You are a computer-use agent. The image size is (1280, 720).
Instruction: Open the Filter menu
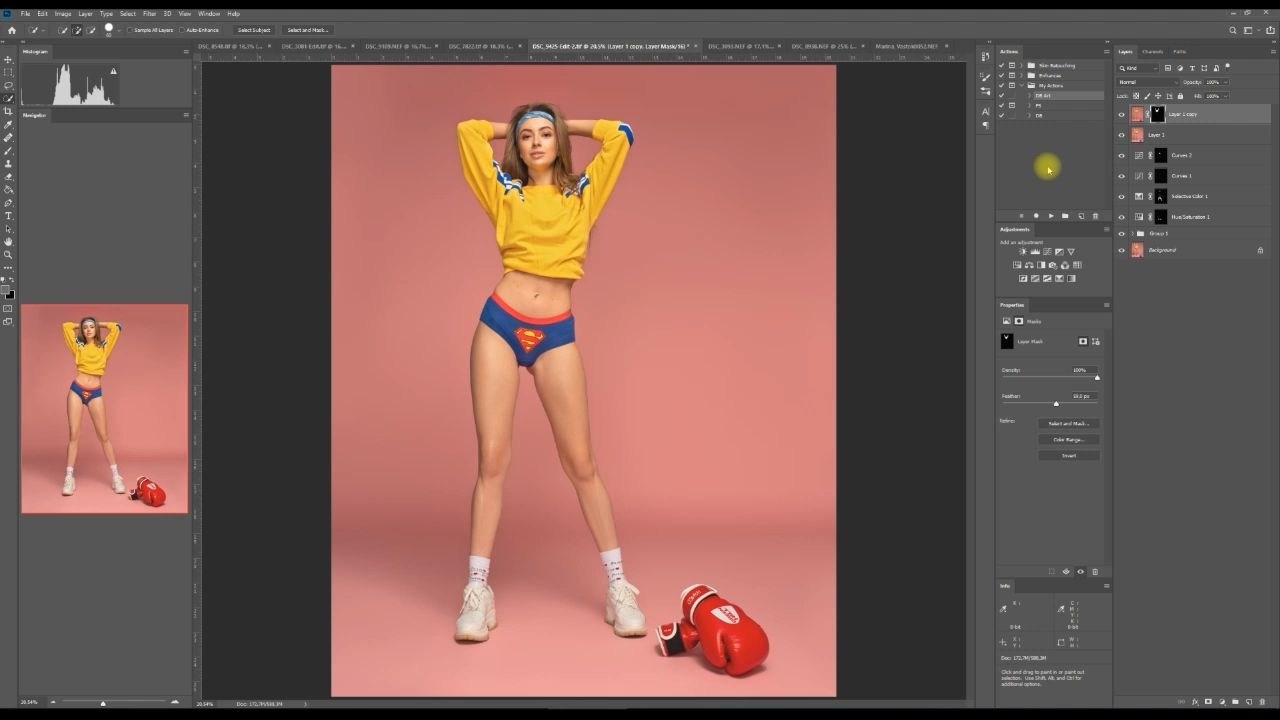[x=149, y=14]
